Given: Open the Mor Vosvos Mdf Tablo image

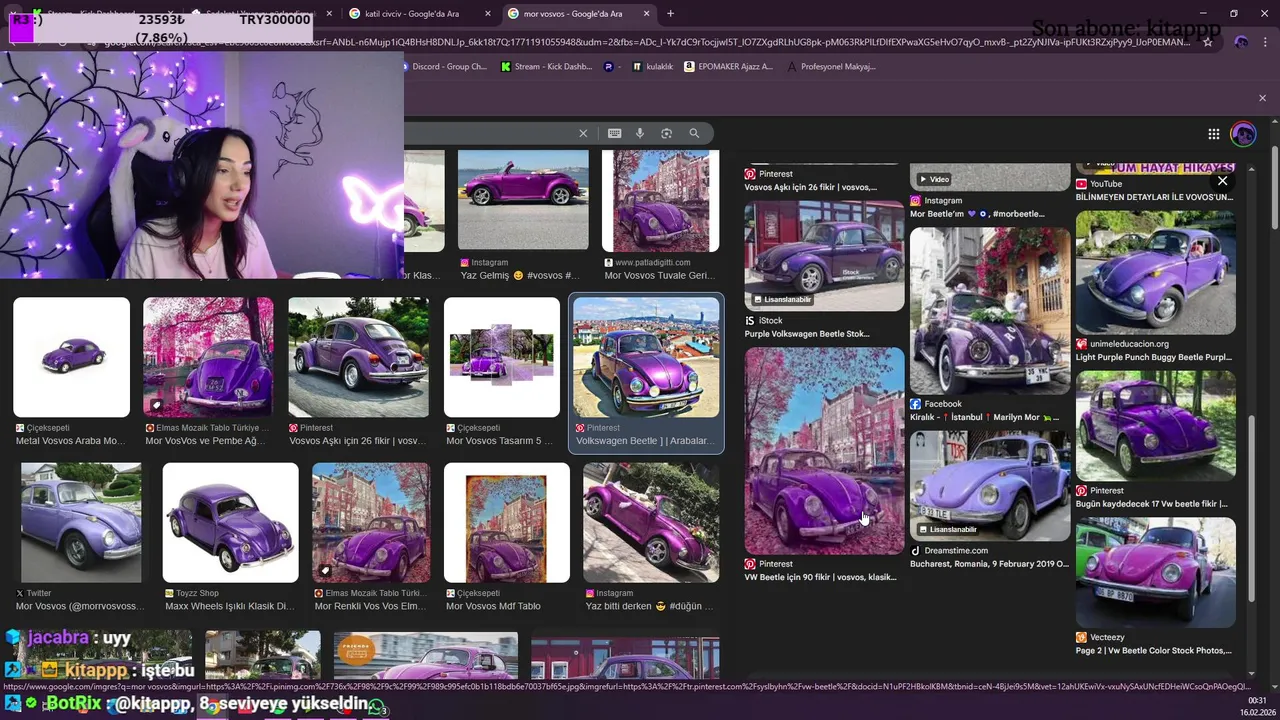Looking at the screenshot, I should (507, 522).
